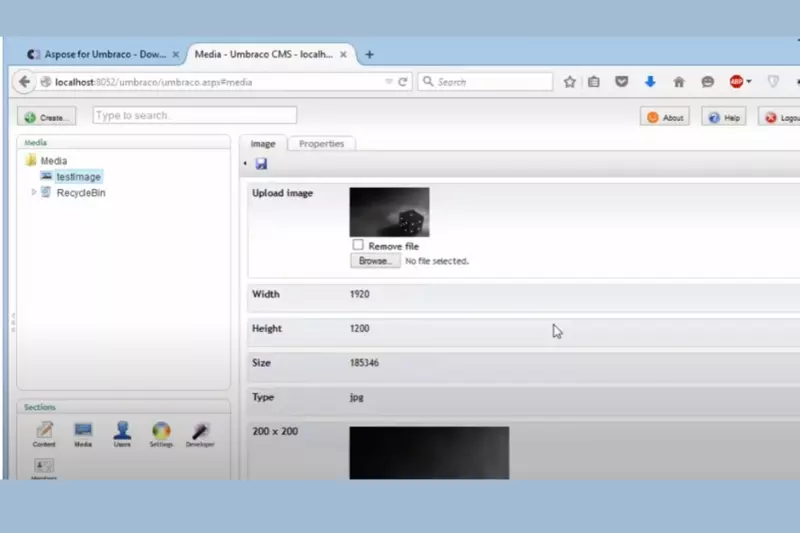The height and width of the screenshot is (533, 800).
Task: Open the Users section icon
Action: (x=122, y=434)
